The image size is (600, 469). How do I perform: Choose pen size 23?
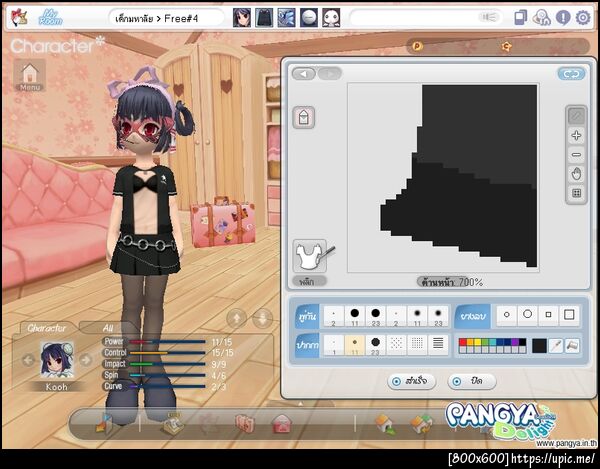(376, 345)
